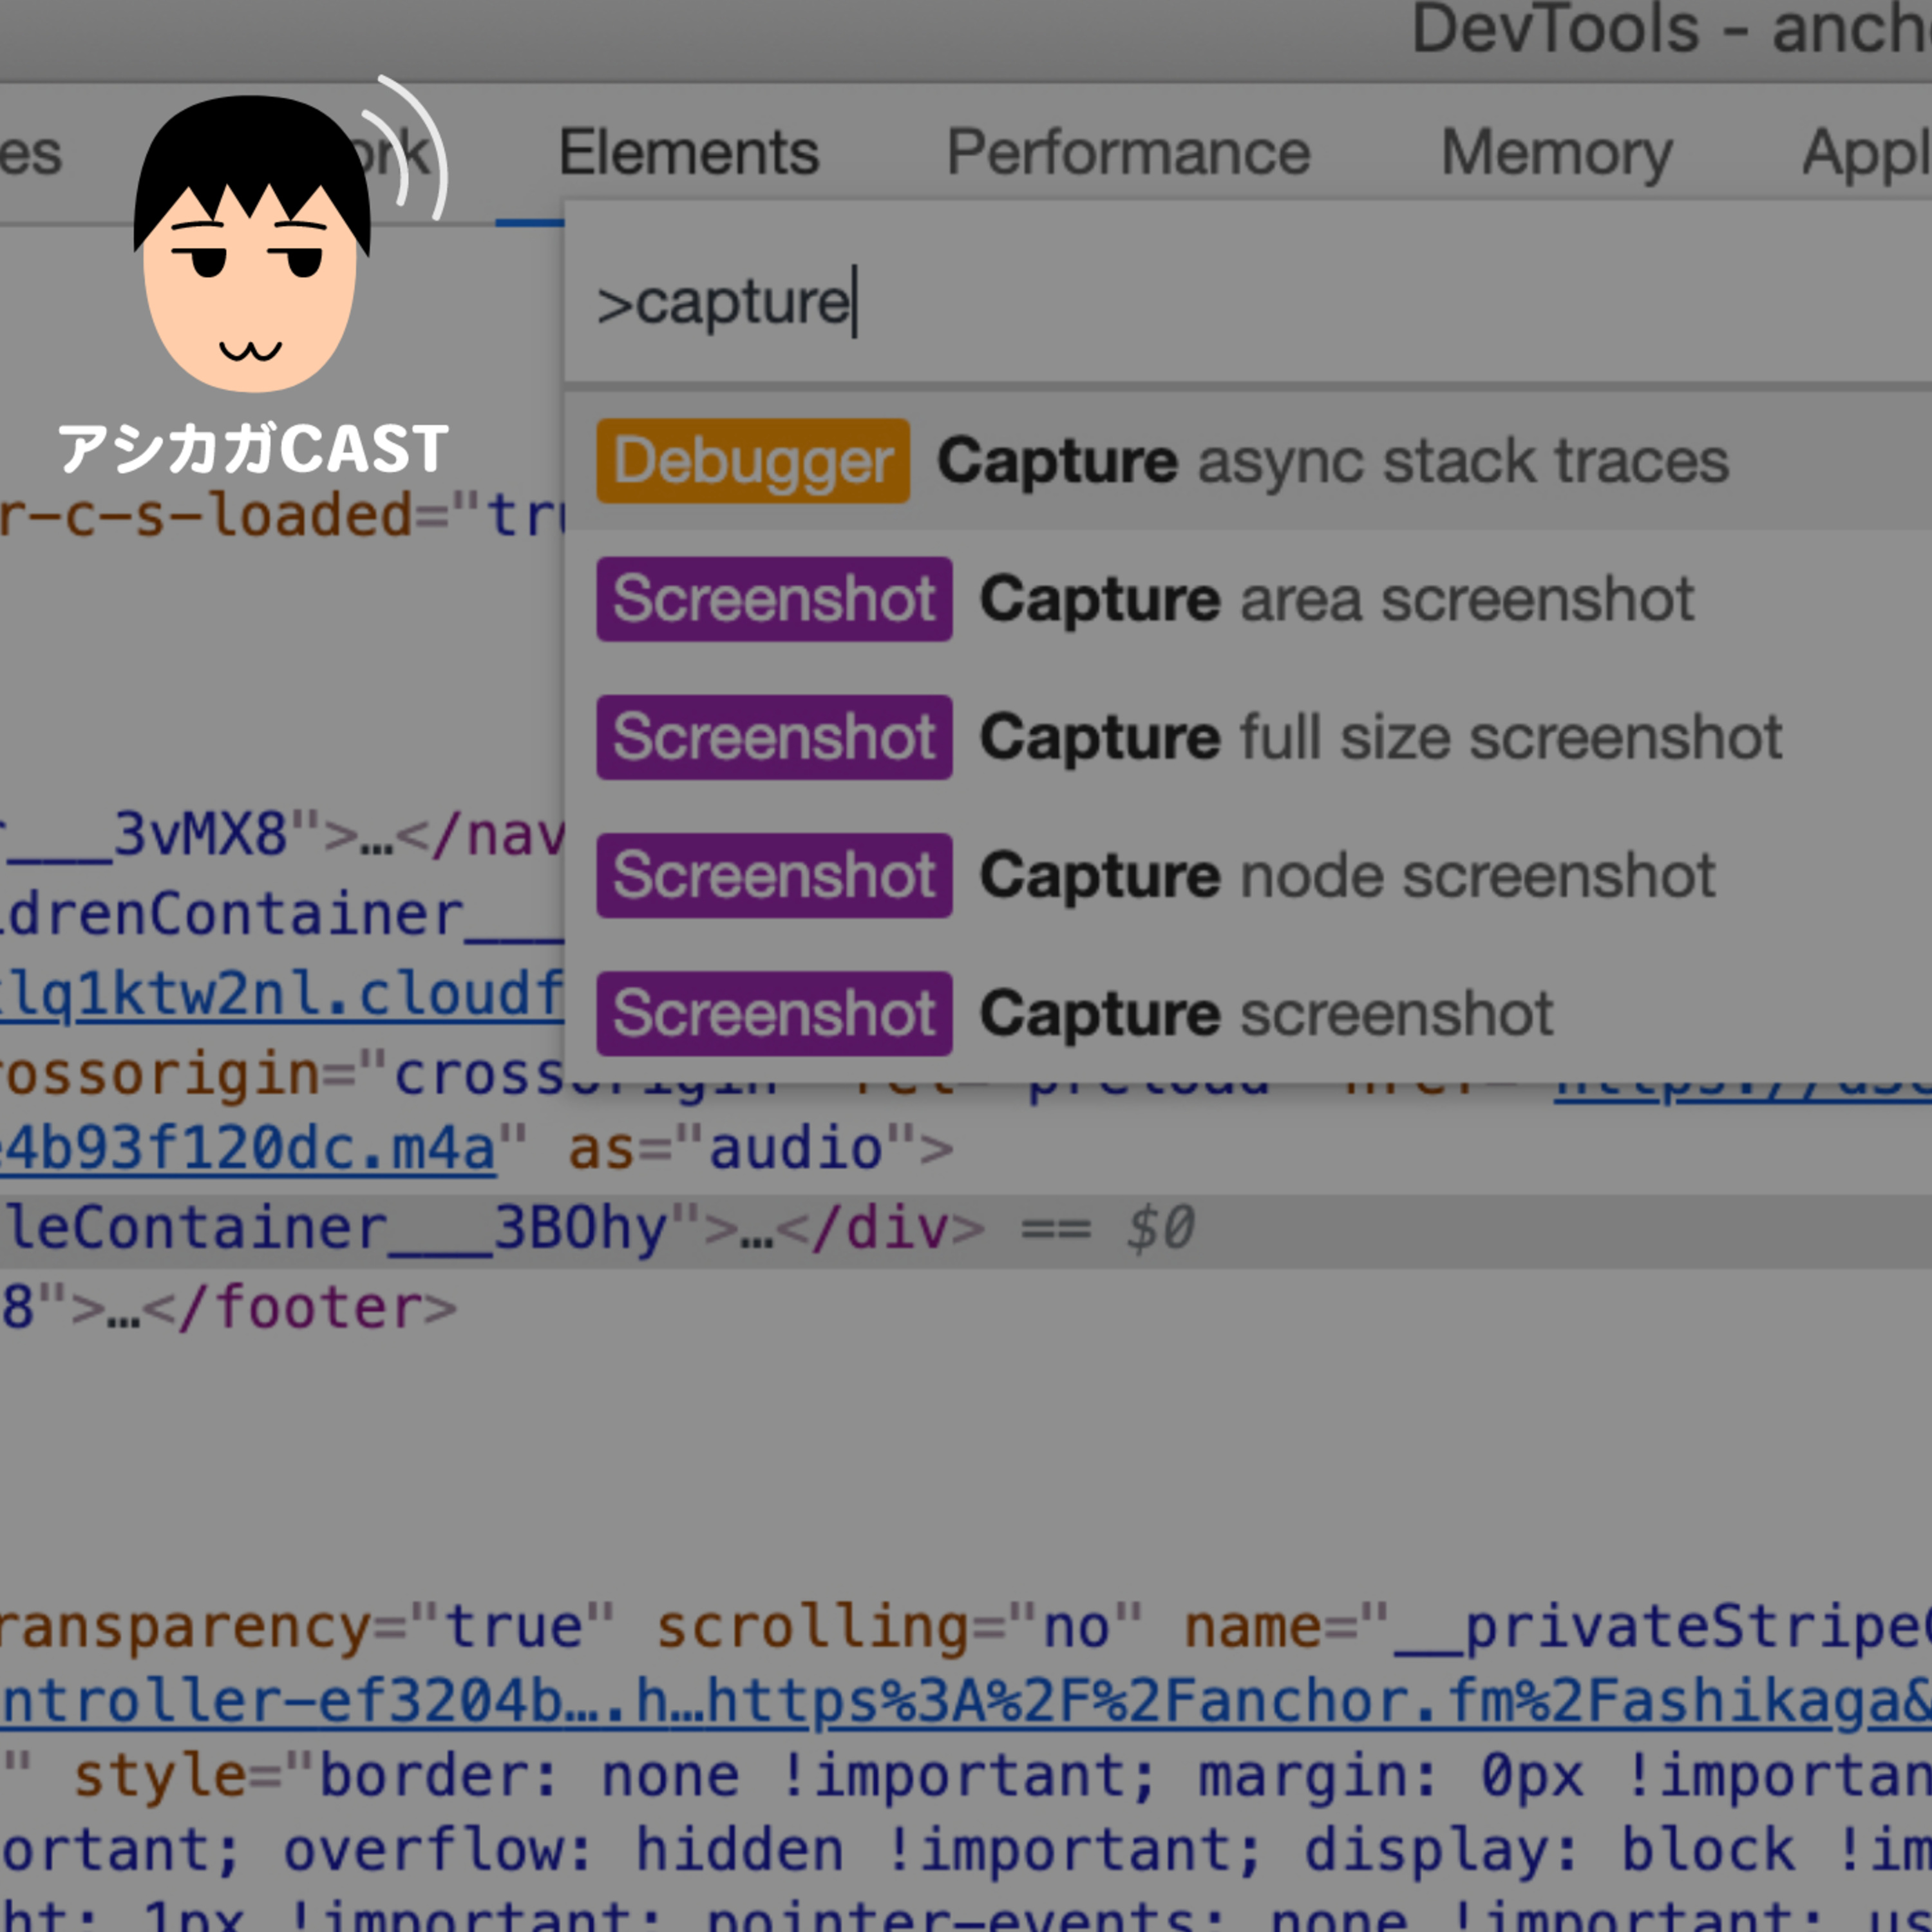Open the Elements tab

pyautogui.click(x=688, y=152)
